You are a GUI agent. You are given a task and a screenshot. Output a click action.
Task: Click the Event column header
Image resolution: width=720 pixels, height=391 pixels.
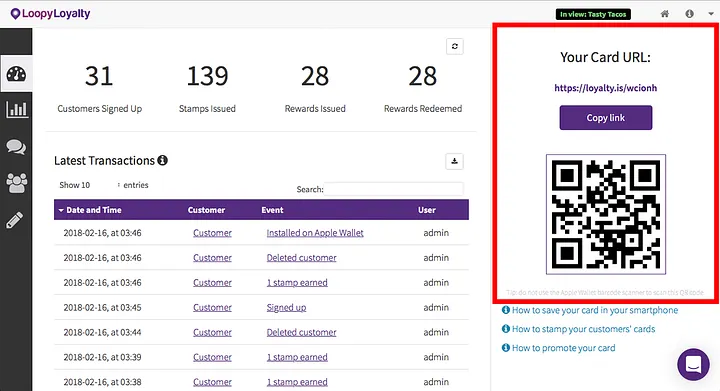pyautogui.click(x=272, y=210)
